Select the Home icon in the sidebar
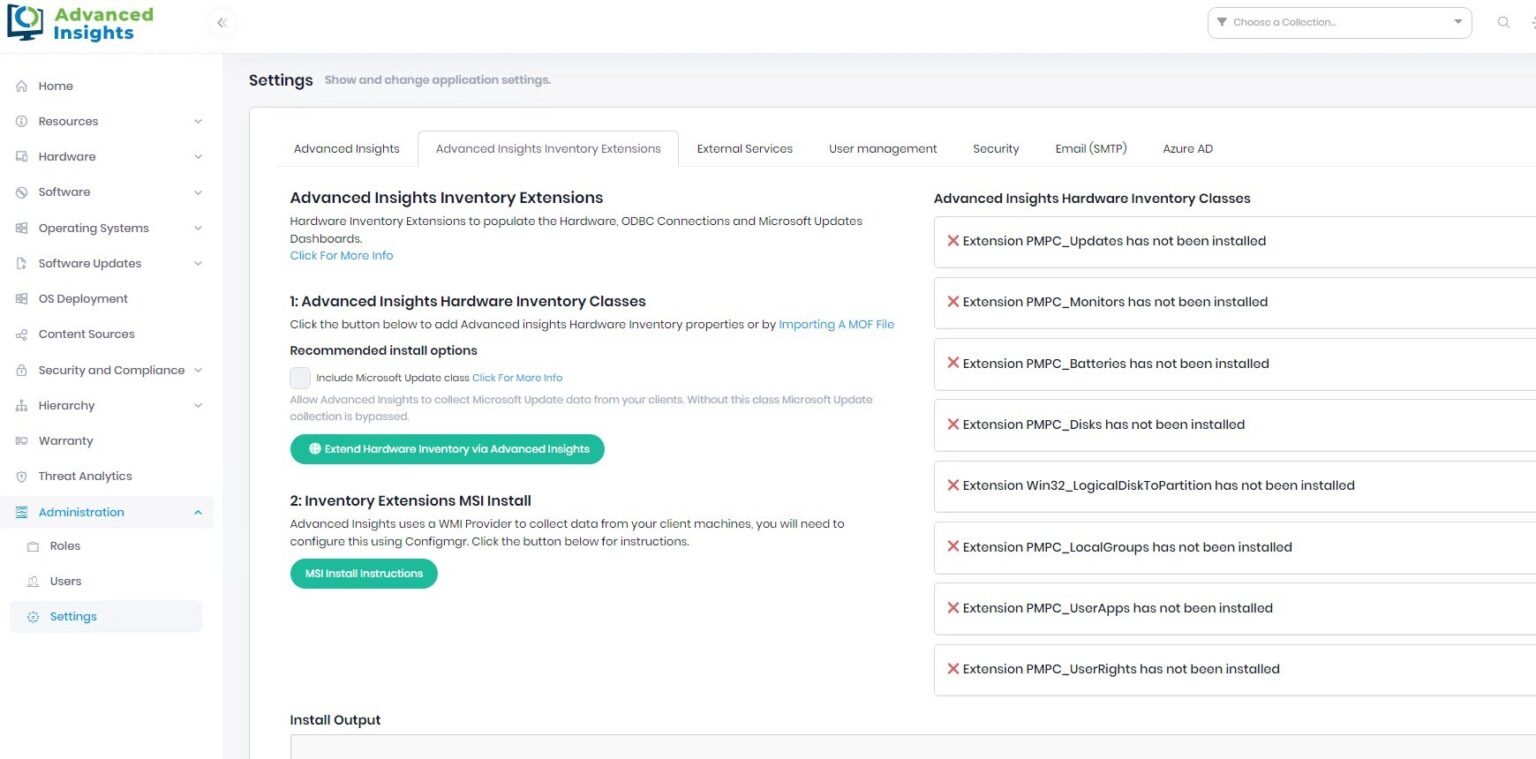Screen dimensions: 1536x759 pyautogui.click(x=22, y=86)
